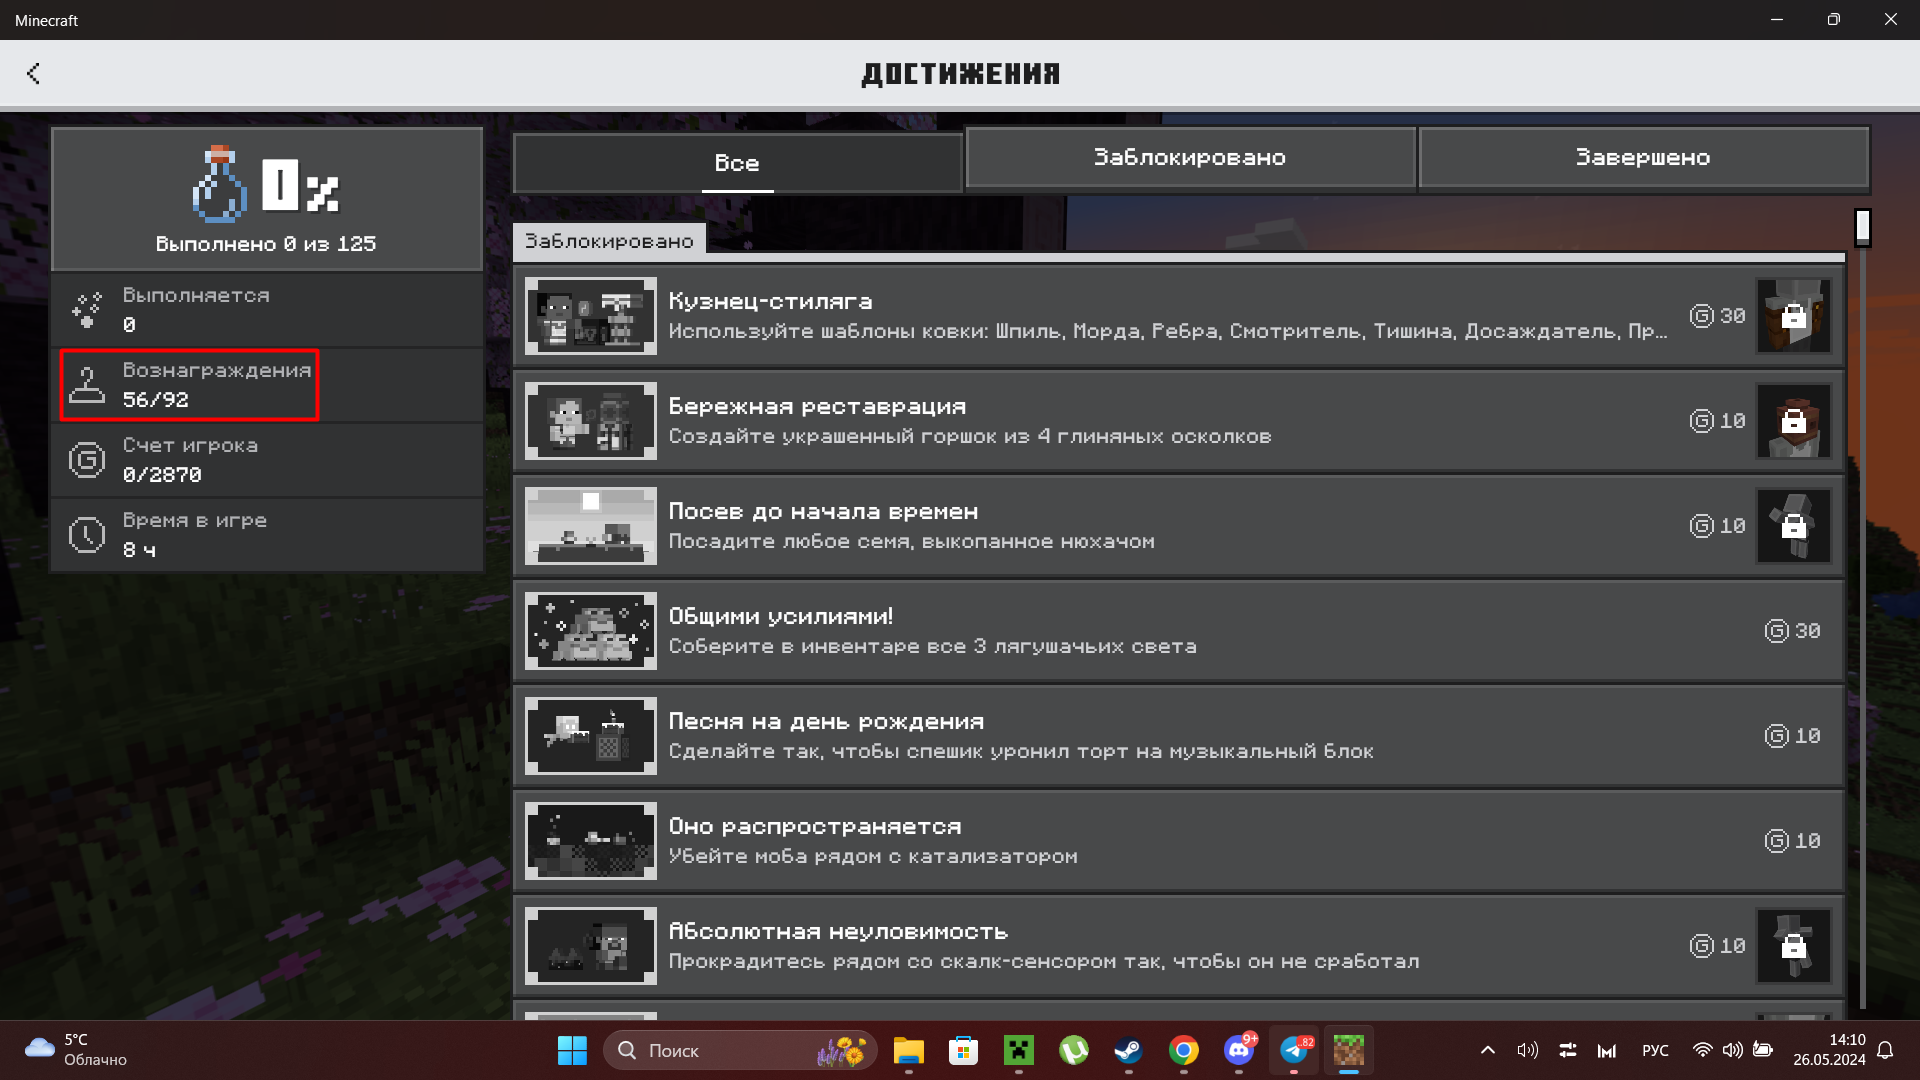Click the back arrow icon

pos(33,73)
